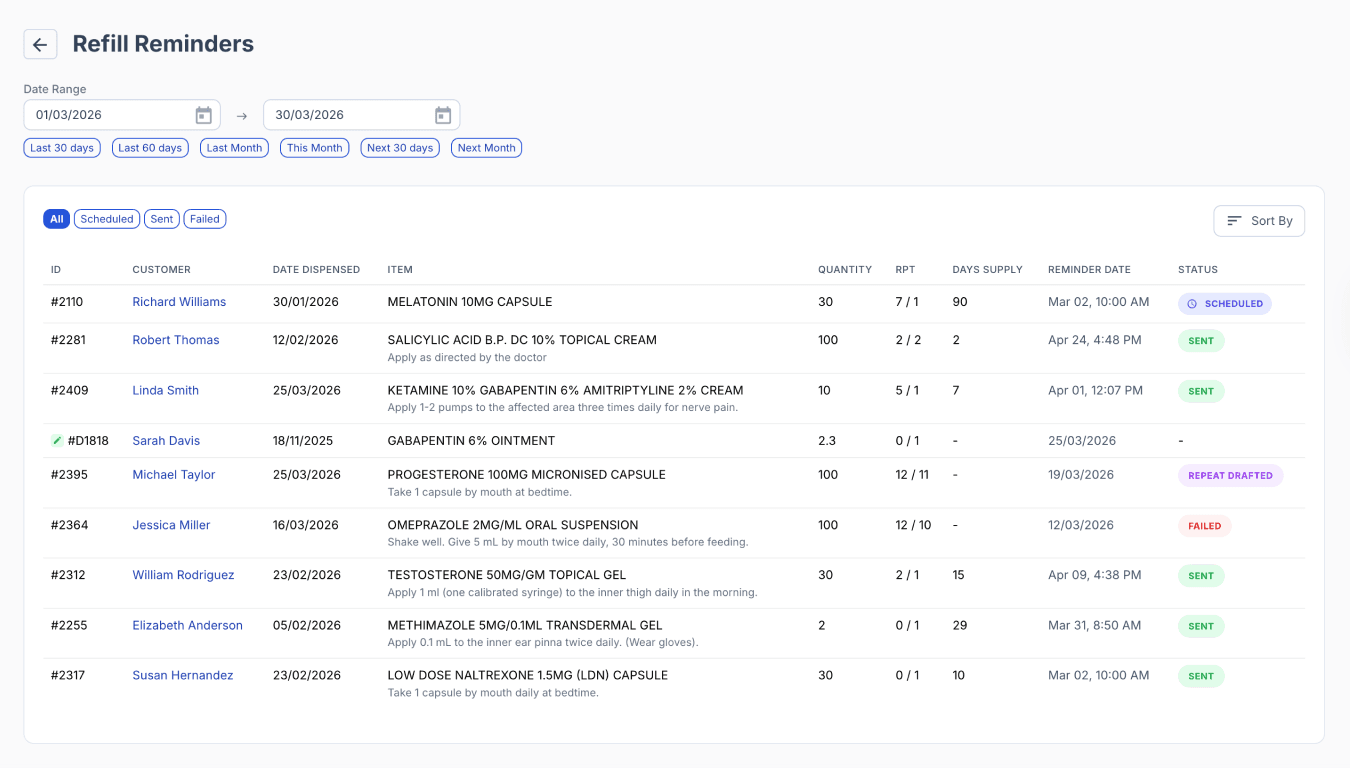Open customer Susan Hernandez
The image size is (1350, 768).
pos(183,676)
